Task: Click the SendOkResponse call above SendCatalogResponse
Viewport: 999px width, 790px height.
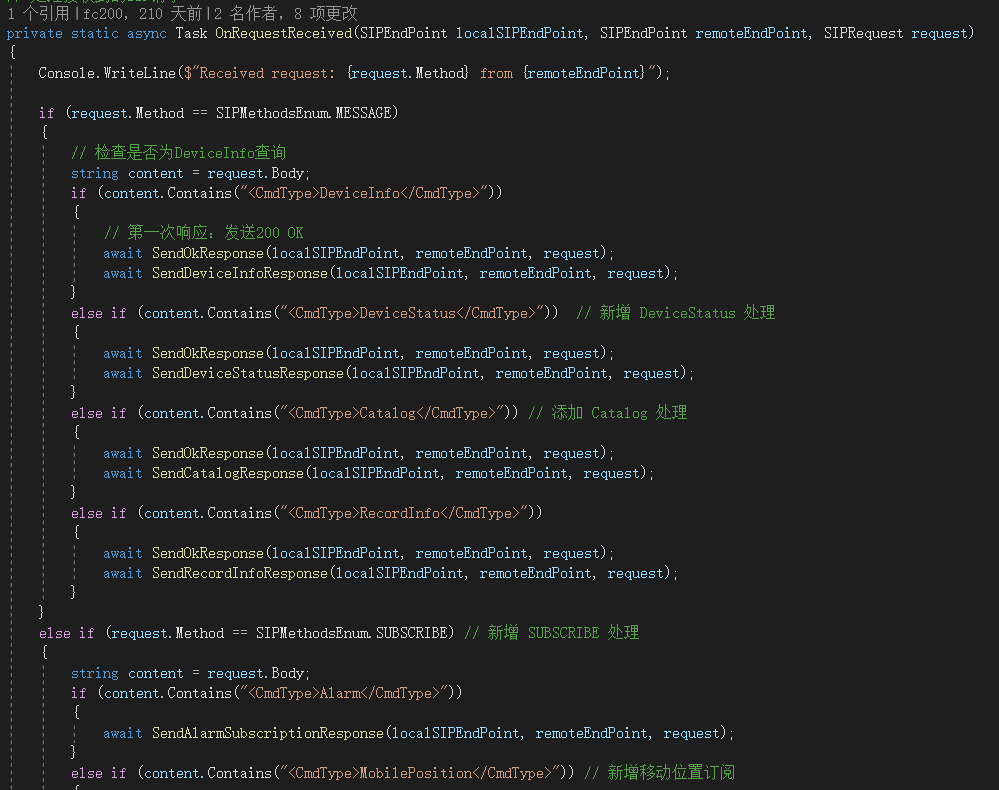Action: click(x=208, y=454)
